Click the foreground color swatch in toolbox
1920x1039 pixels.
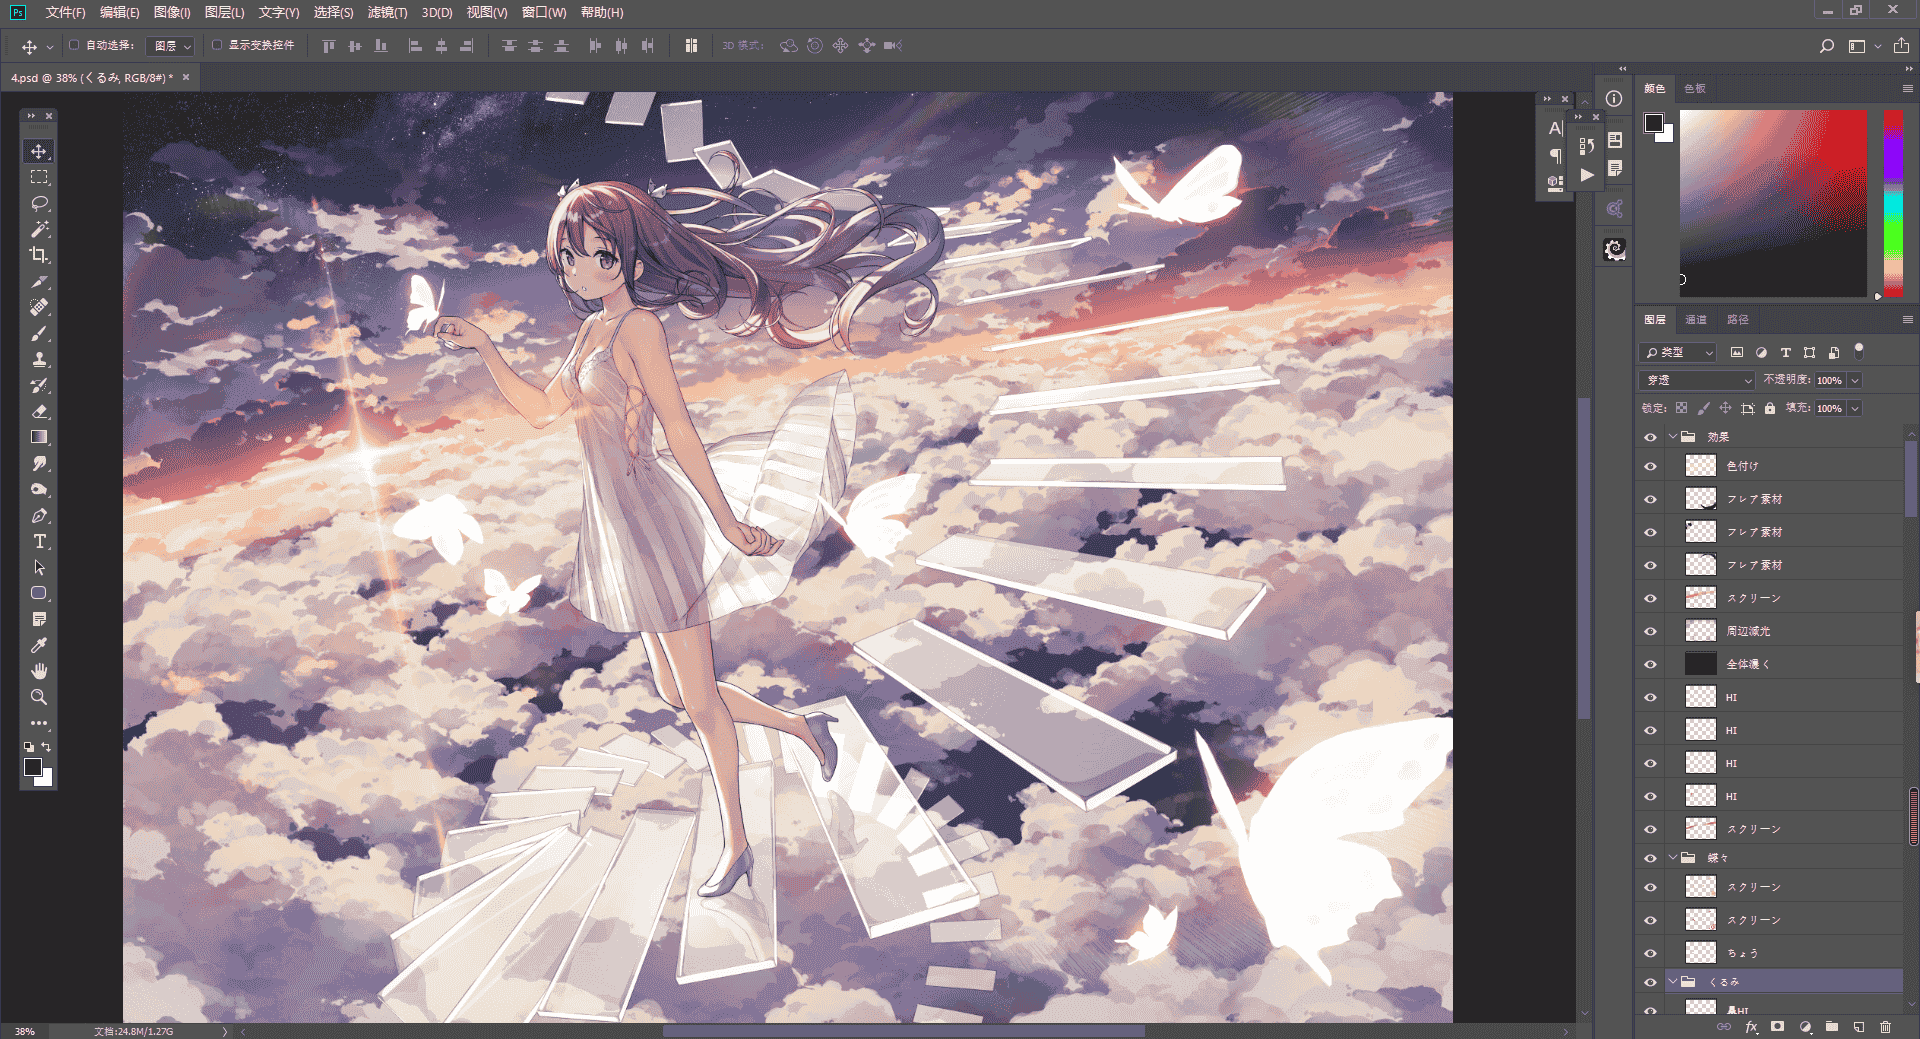pos(33,767)
